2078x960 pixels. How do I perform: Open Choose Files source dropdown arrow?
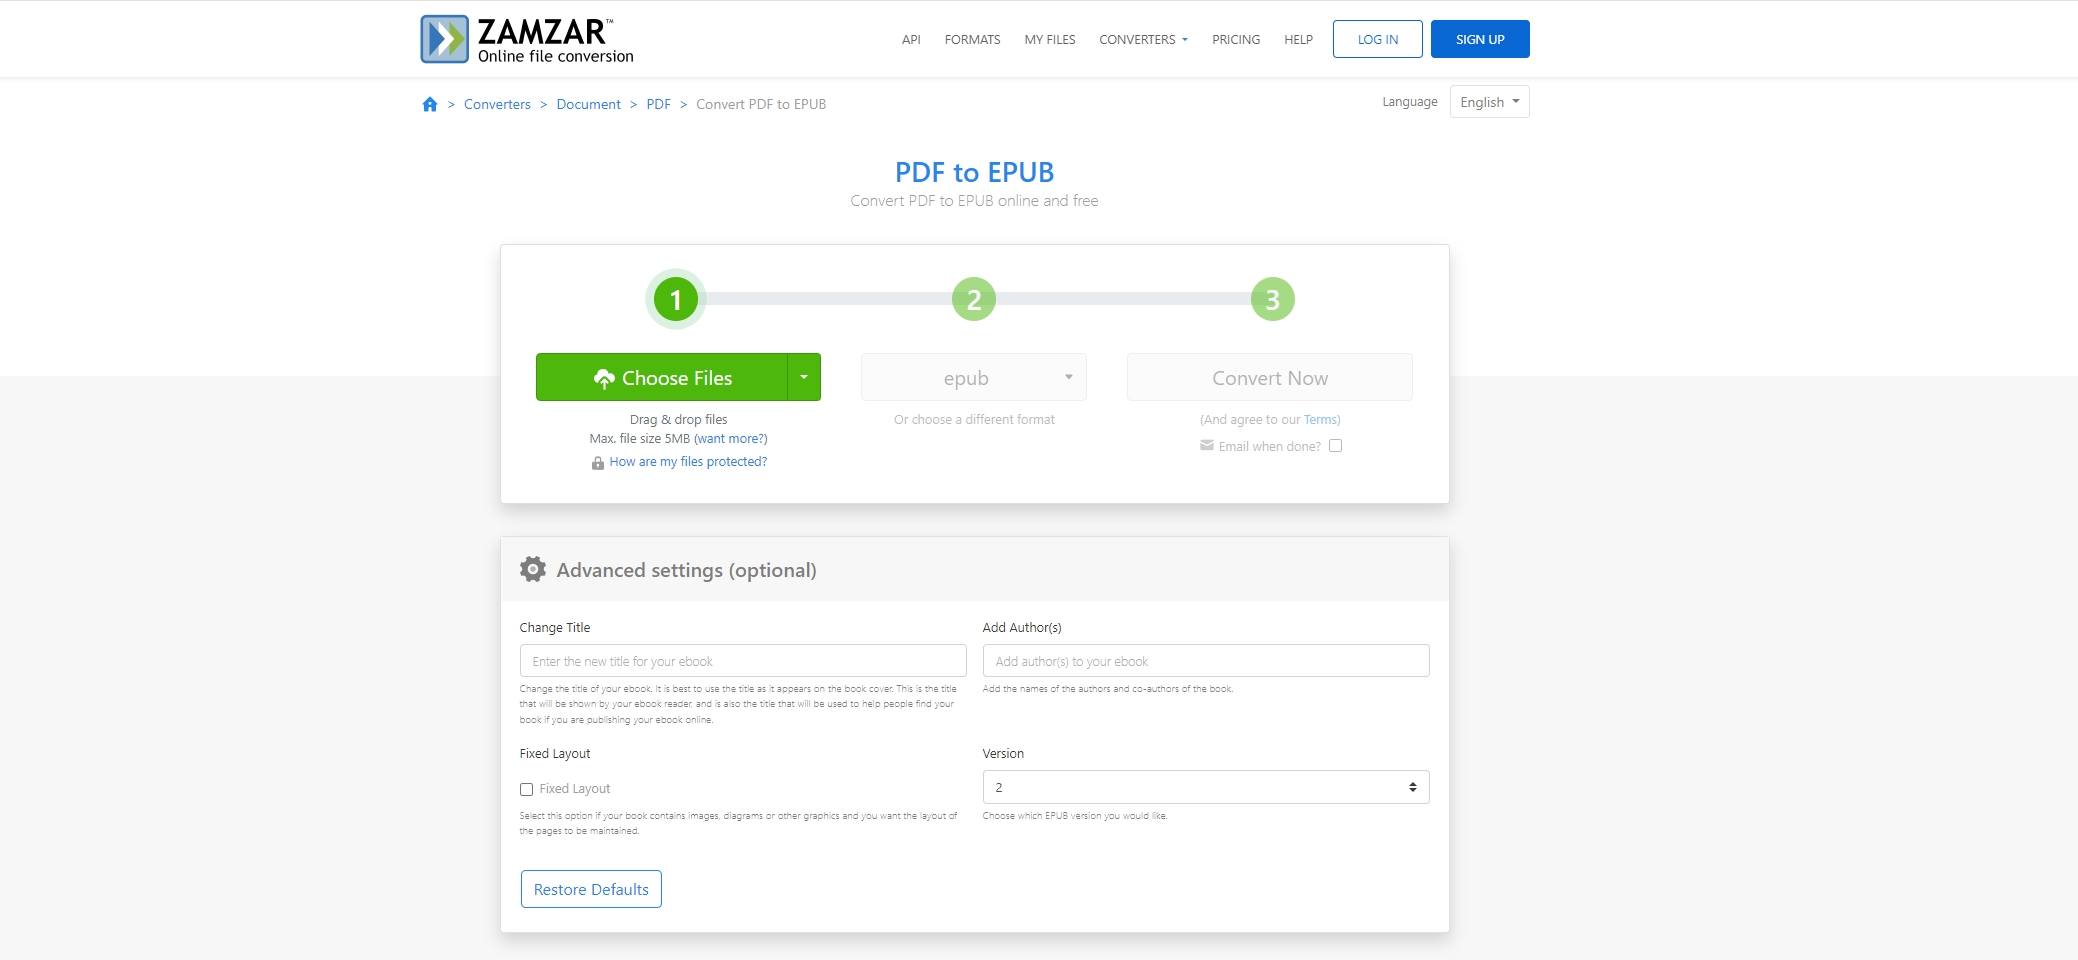pos(804,377)
